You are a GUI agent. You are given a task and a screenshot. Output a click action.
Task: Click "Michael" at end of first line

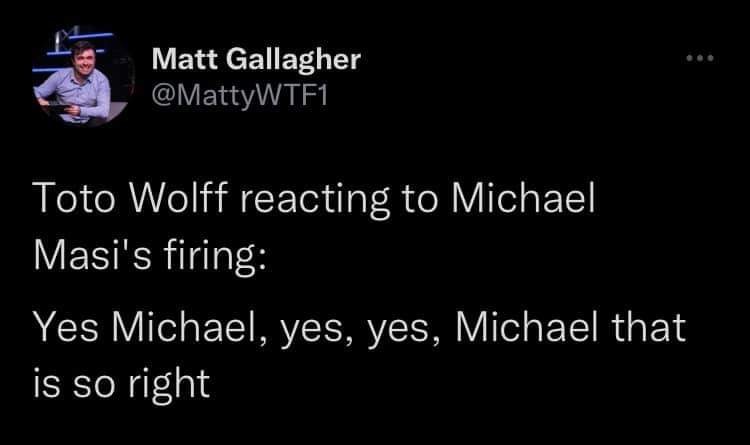[x=523, y=197]
